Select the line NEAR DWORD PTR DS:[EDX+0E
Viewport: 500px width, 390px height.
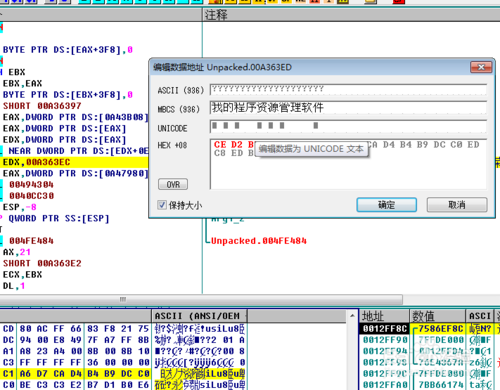(x=78, y=151)
